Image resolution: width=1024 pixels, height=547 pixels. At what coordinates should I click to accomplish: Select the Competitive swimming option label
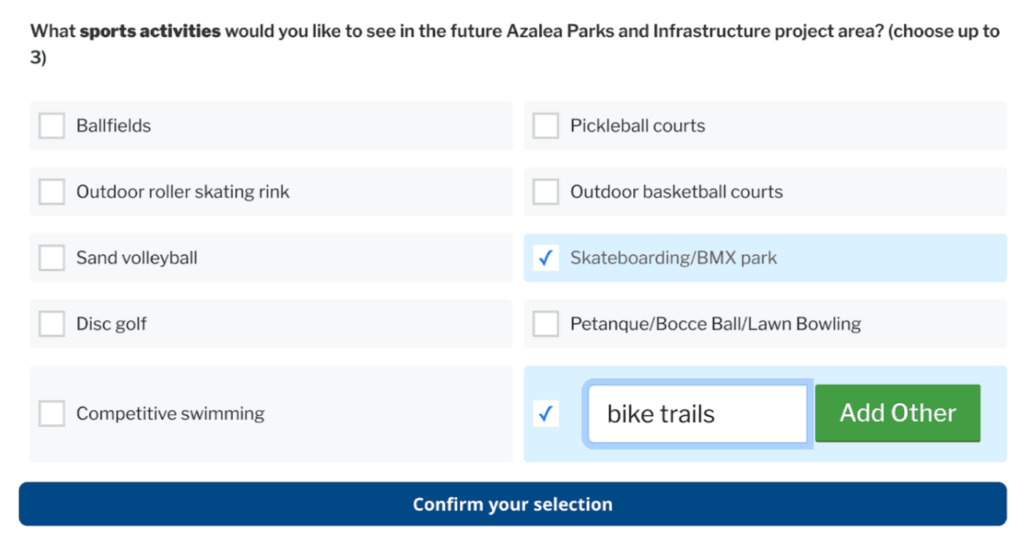point(170,413)
